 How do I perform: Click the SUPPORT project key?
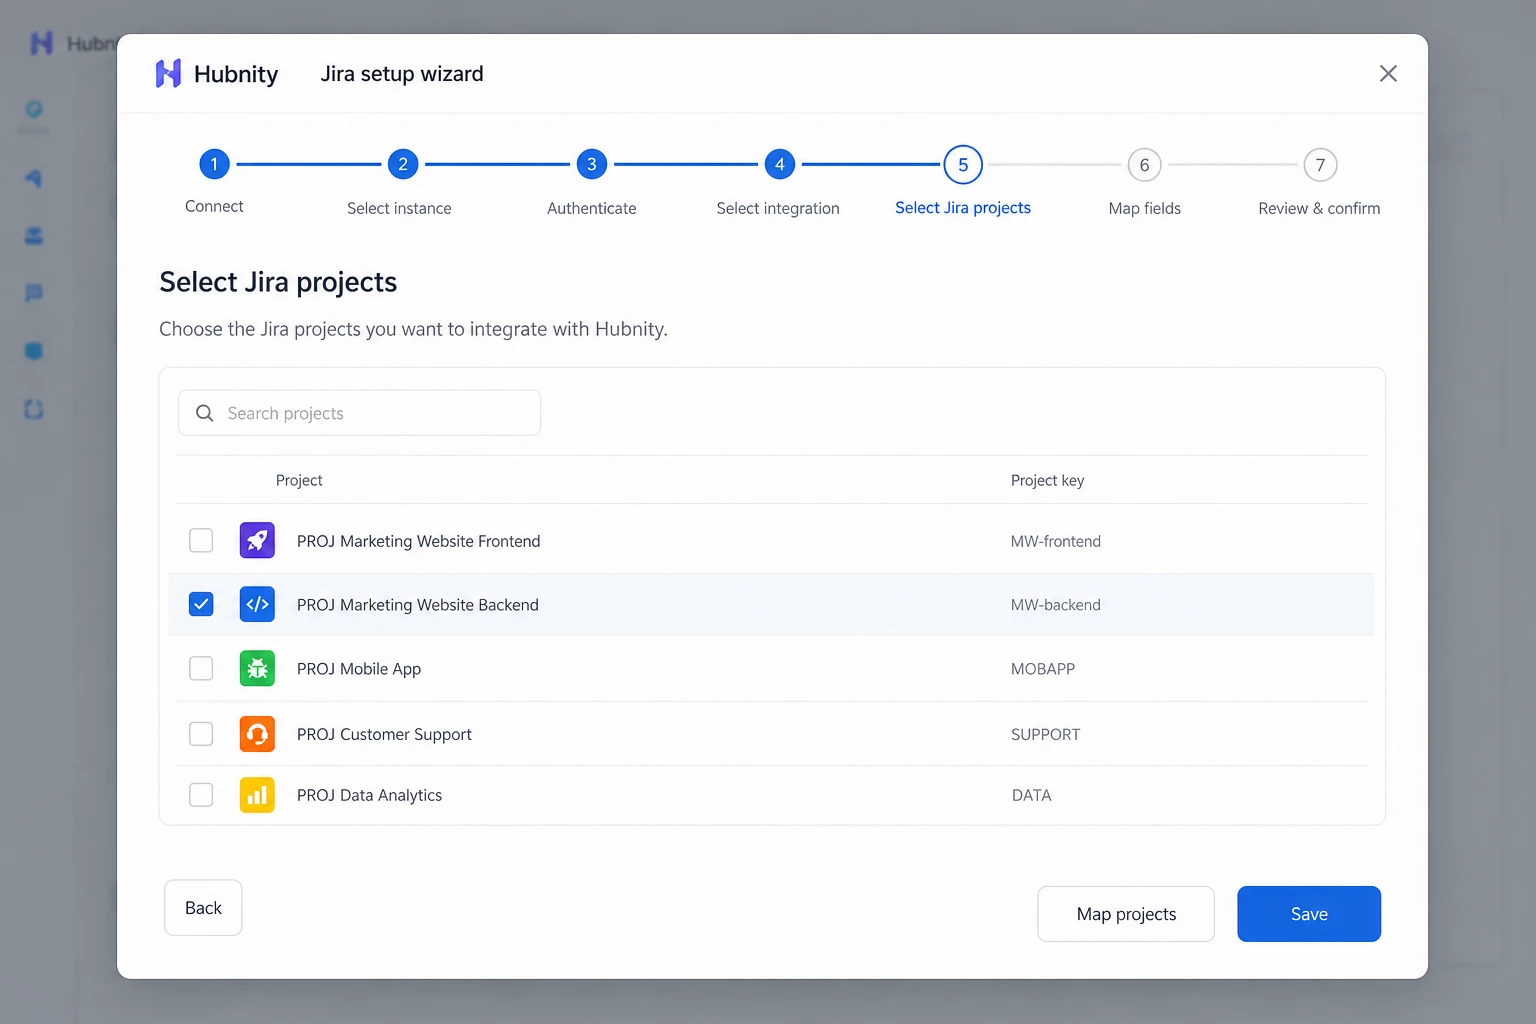[x=1045, y=734]
